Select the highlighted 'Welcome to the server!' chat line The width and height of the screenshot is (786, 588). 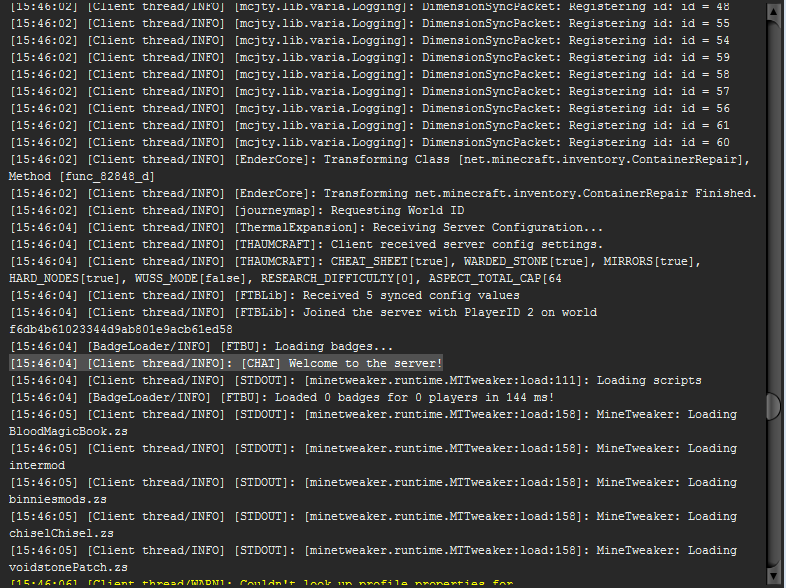[226, 363]
